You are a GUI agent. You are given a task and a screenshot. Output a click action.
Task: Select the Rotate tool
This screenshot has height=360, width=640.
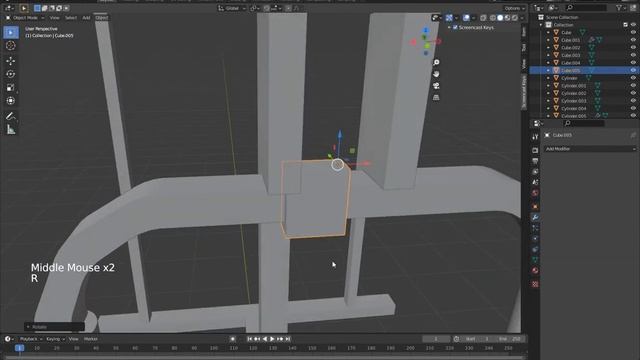(x=11, y=74)
